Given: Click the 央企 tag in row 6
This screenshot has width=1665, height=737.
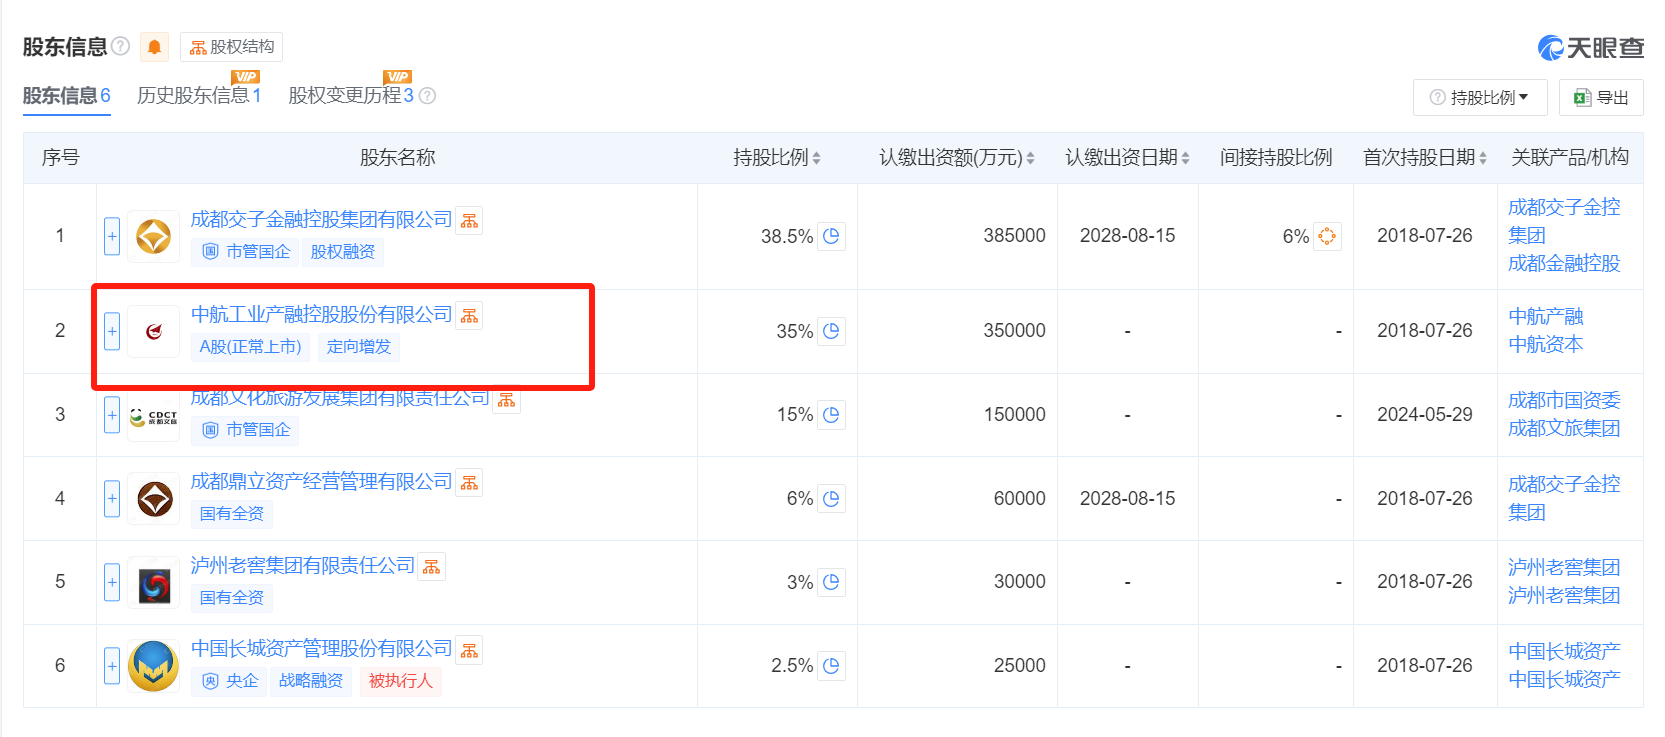Looking at the screenshot, I should click(x=230, y=681).
